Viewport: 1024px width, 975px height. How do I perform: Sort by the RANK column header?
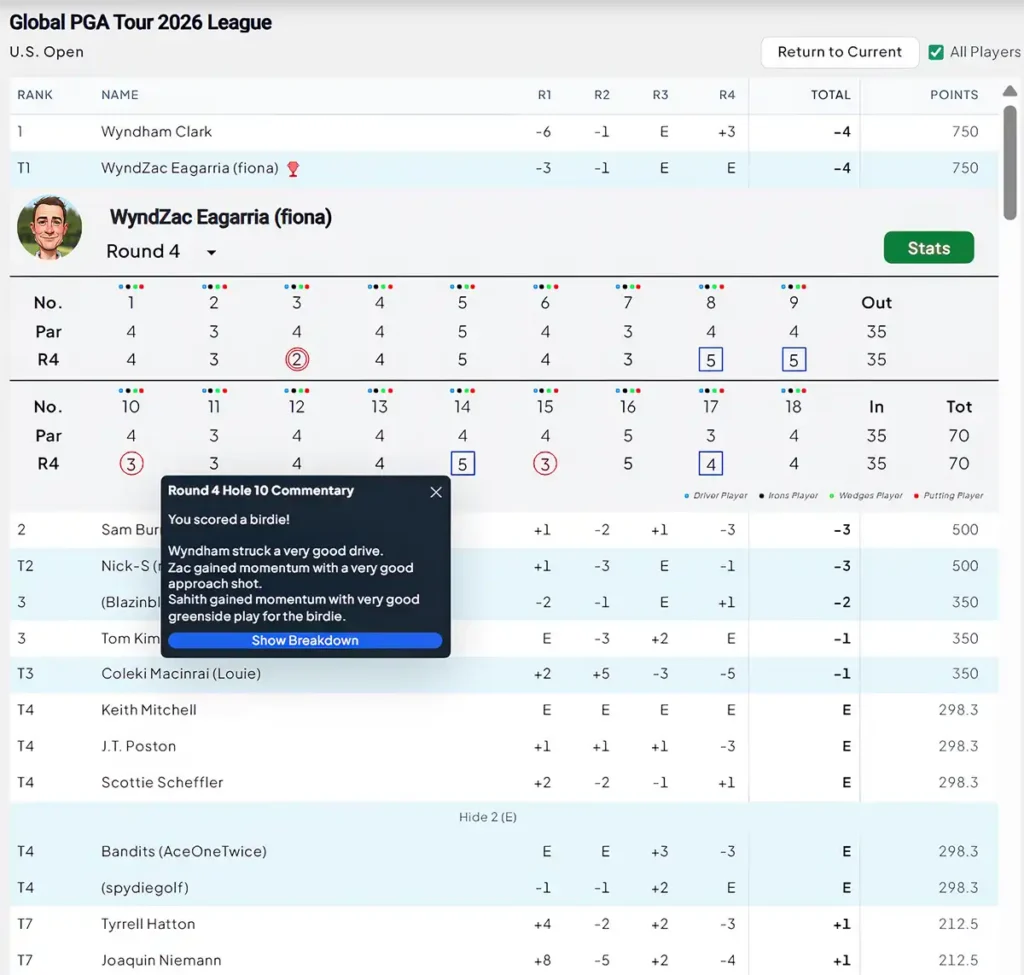coord(35,95)
